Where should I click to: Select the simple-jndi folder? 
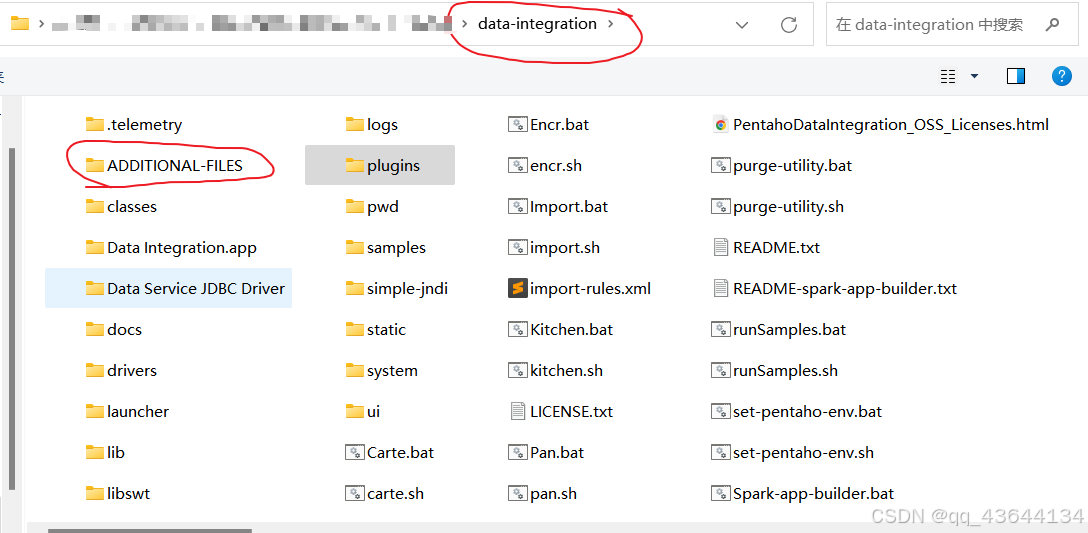click(x=397, y=289)
